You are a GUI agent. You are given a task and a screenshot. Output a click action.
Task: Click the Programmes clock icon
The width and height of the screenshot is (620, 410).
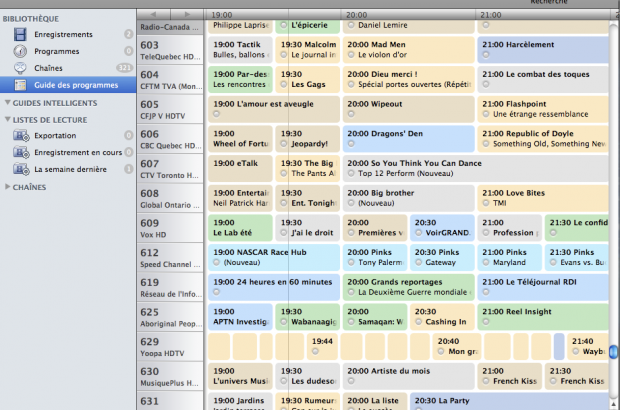(20, 51)
